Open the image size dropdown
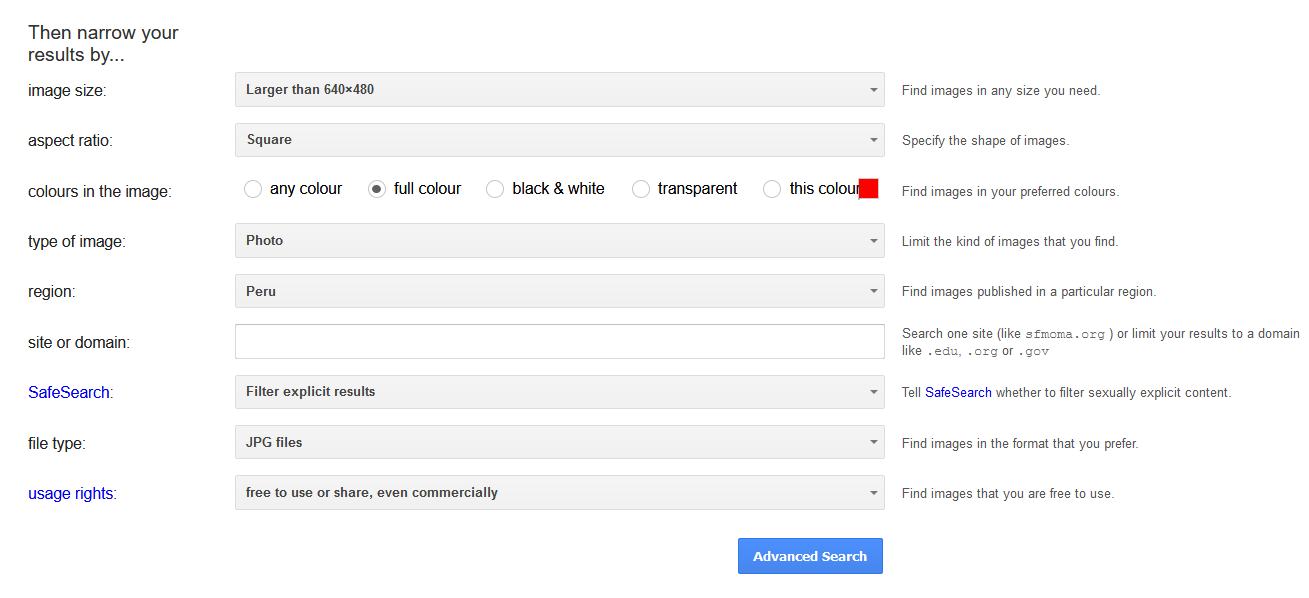 [x=559, y=90]
